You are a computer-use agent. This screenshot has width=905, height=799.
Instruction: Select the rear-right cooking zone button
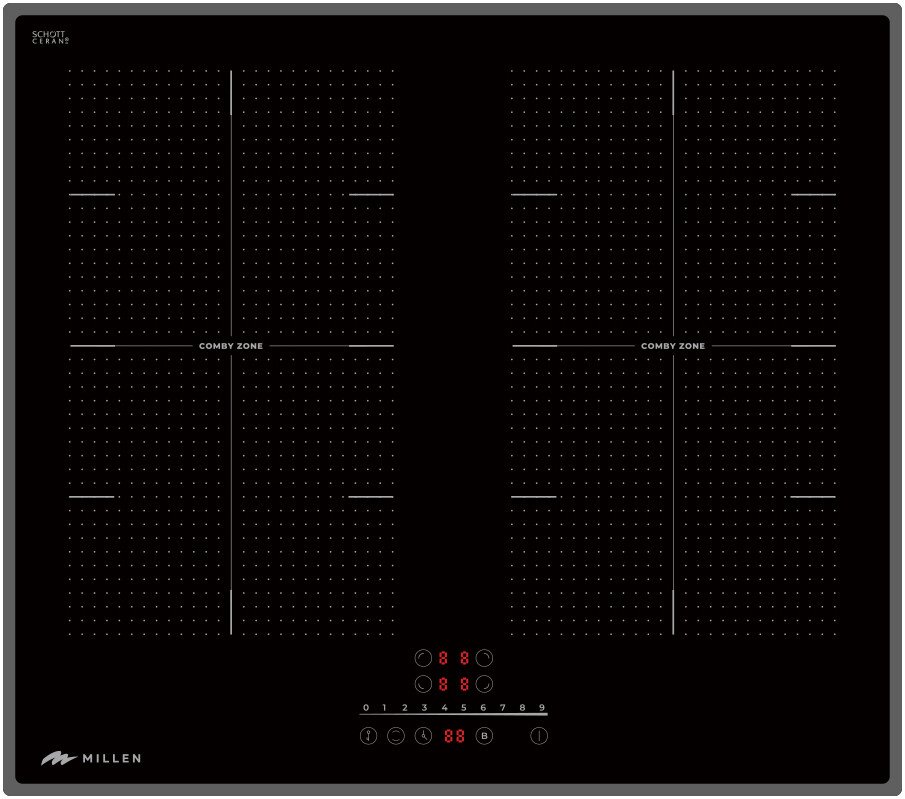pyautogui.click(x=484, y=658)
